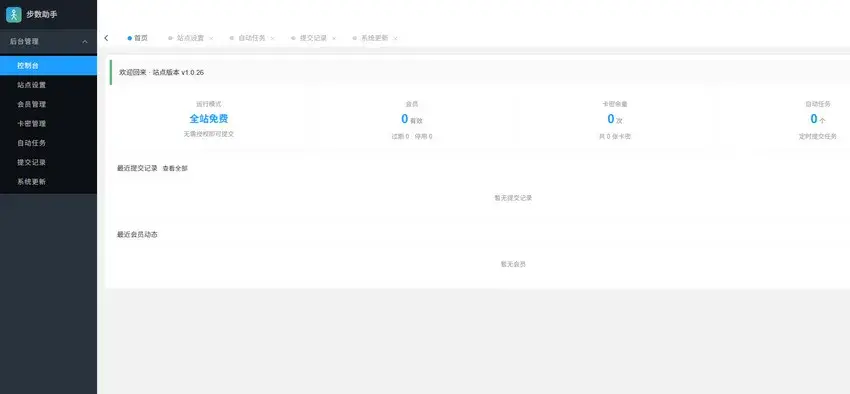Open 提交记录 in the sidebar
Screen dimensions: 850x394
[x=48, y=163]
